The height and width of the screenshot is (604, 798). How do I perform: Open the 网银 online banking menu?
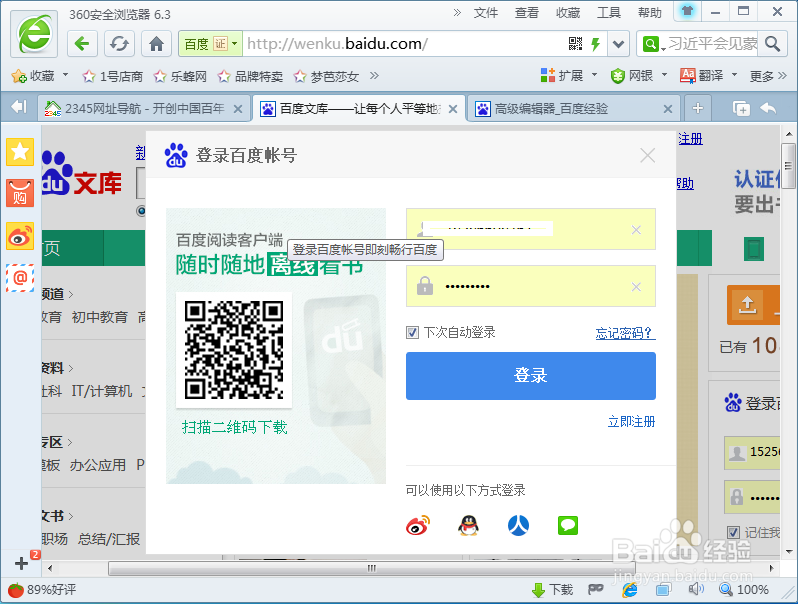639,76
